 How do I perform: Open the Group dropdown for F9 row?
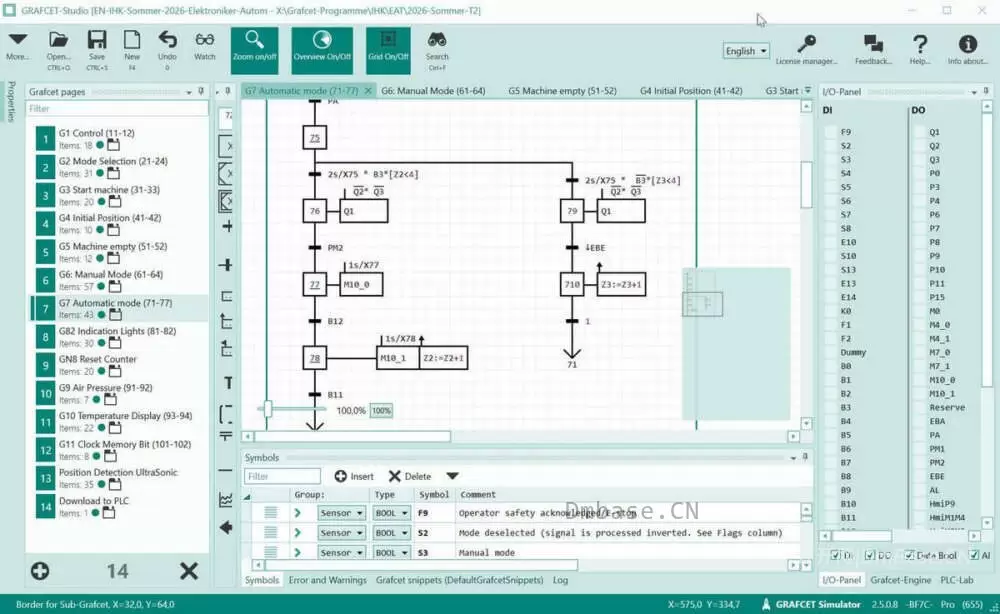point(341,513)
